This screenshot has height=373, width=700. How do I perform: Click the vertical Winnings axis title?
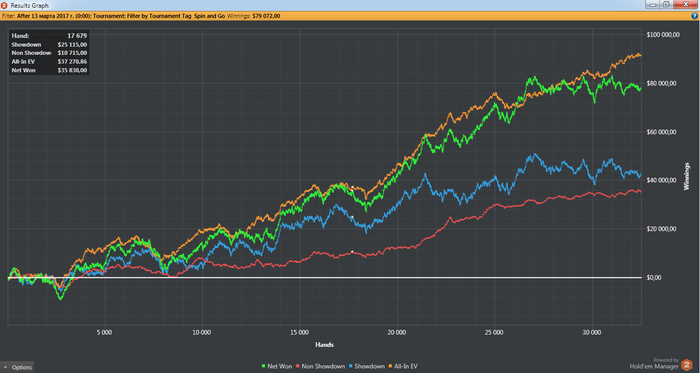pyautogui.click(x=688, y=176)
